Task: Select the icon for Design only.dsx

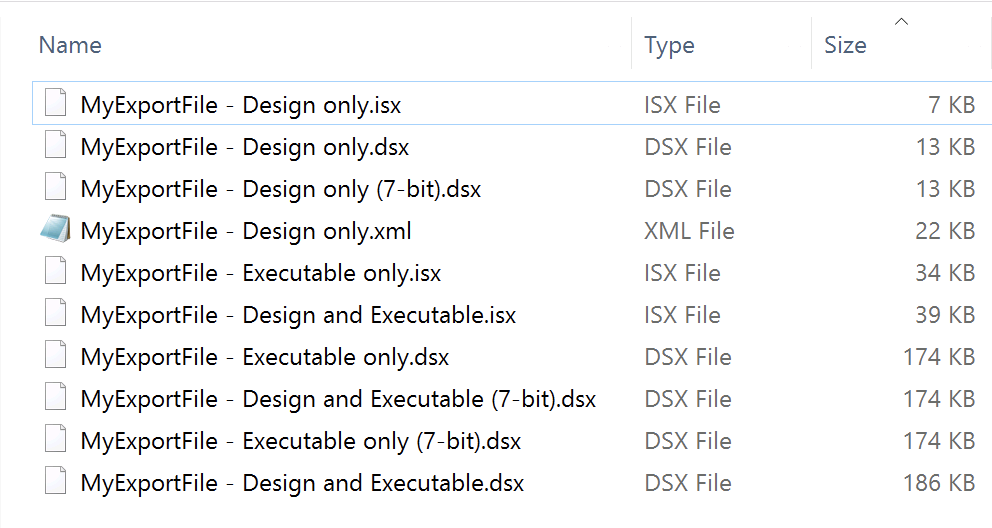Action: pos(56,147)
